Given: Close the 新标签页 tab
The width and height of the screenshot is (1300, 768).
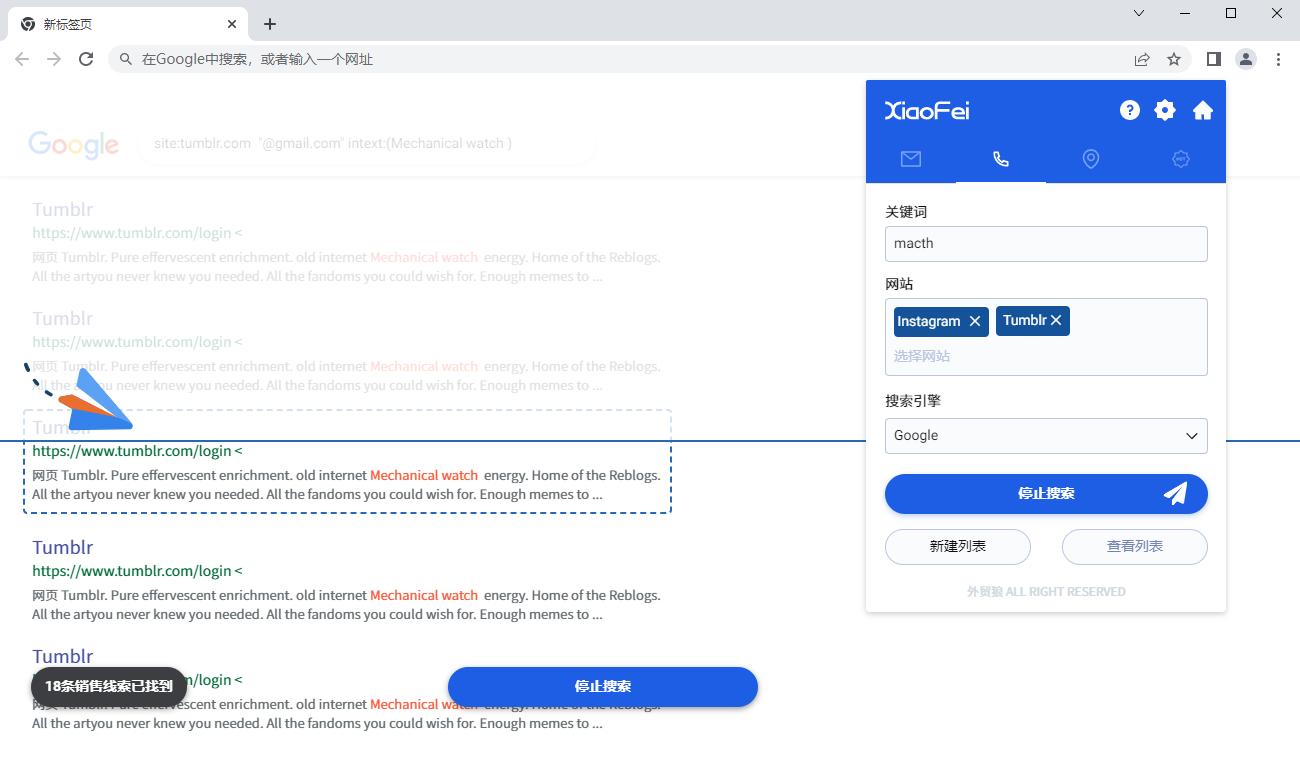Looking at the screenshot, I should pyautogui.click(x=232, y=24).
